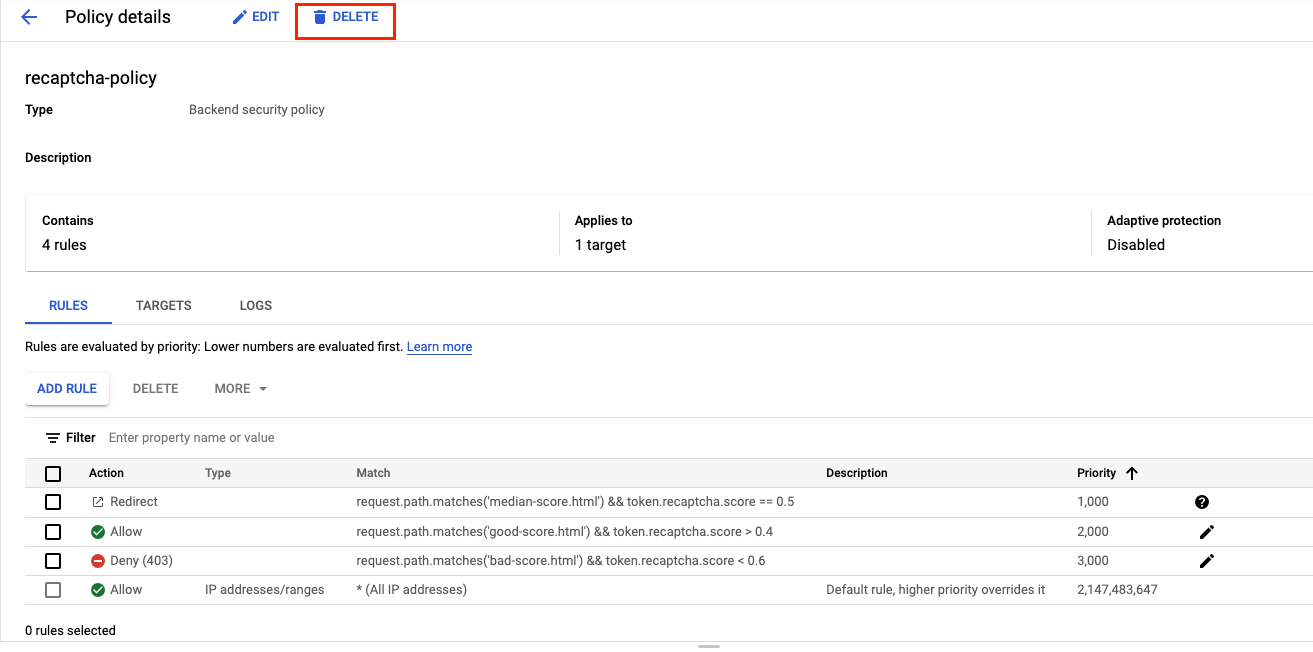The width and height of the screenshot is (1313, 652).
Task: Select the RULES tab
Action: [x=68, y=306]
